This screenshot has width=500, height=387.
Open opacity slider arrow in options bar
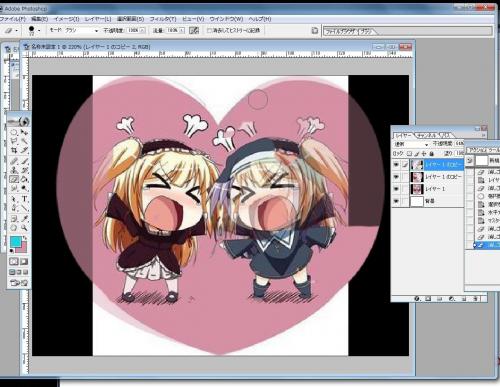point(142,30)
